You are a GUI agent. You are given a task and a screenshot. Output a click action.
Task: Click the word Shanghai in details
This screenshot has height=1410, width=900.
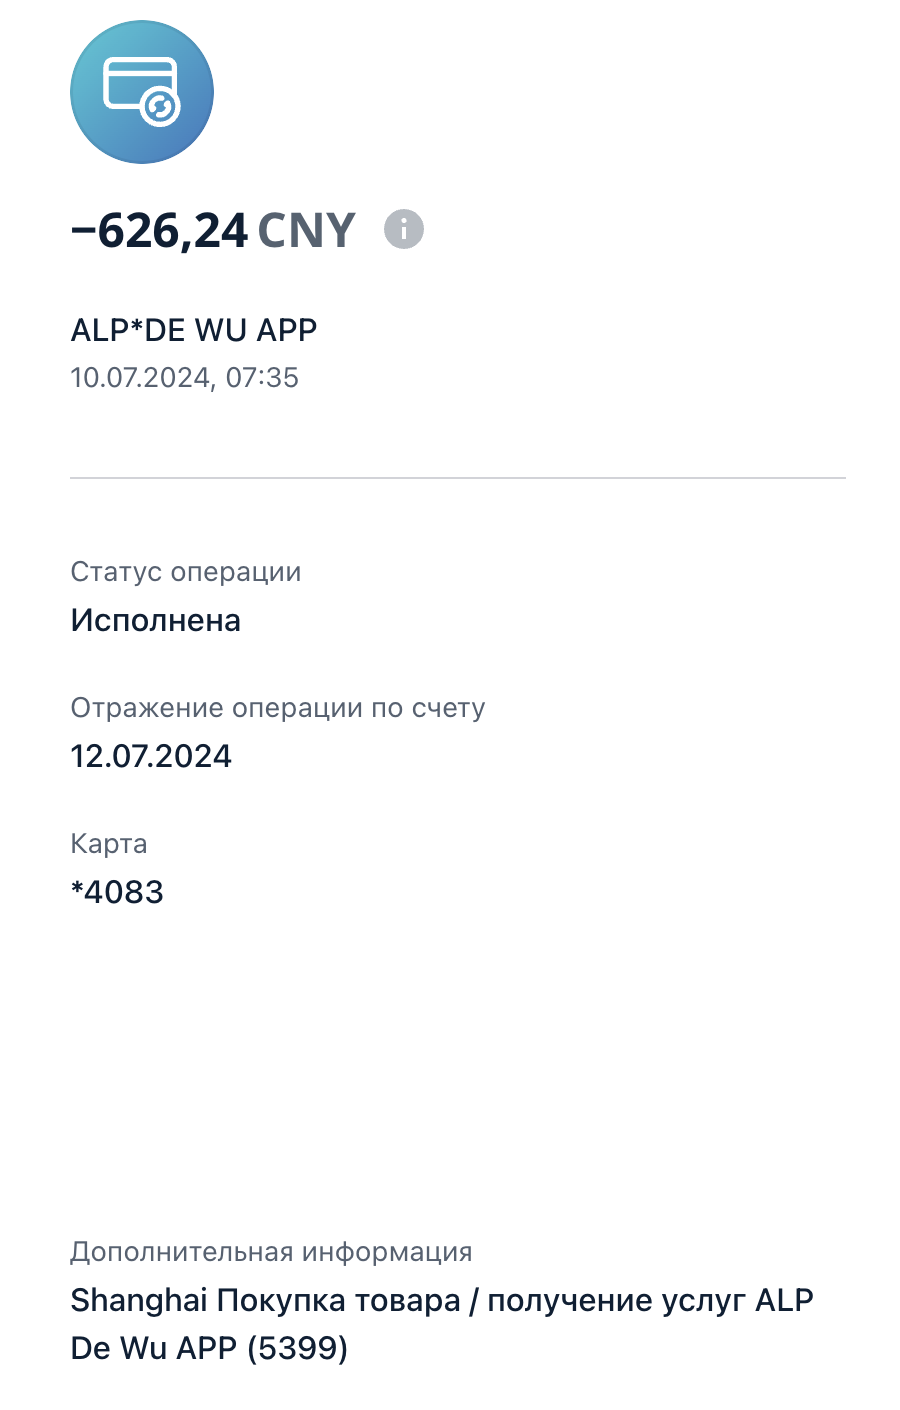[139, 1301]
